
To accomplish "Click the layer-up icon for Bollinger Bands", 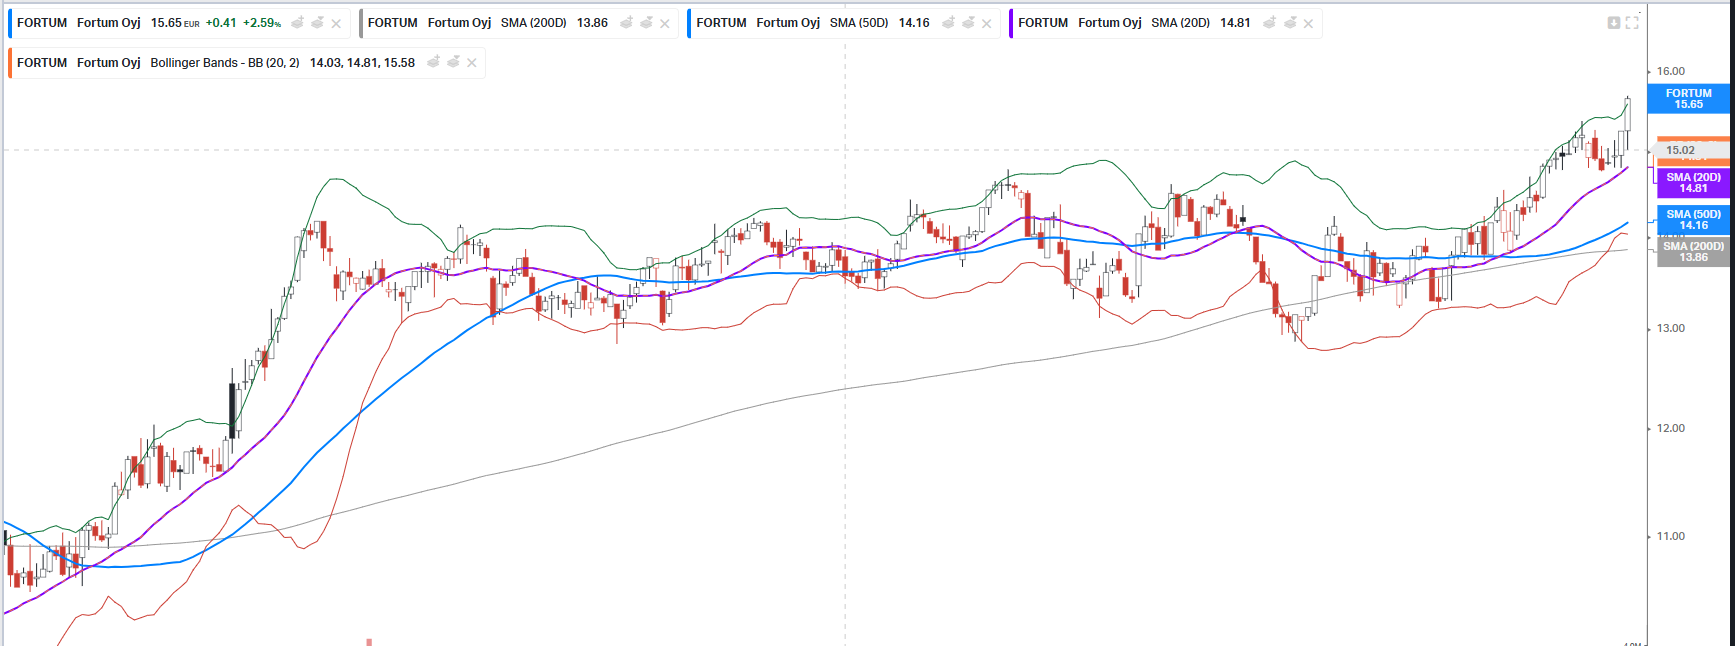I will [434, 62].
